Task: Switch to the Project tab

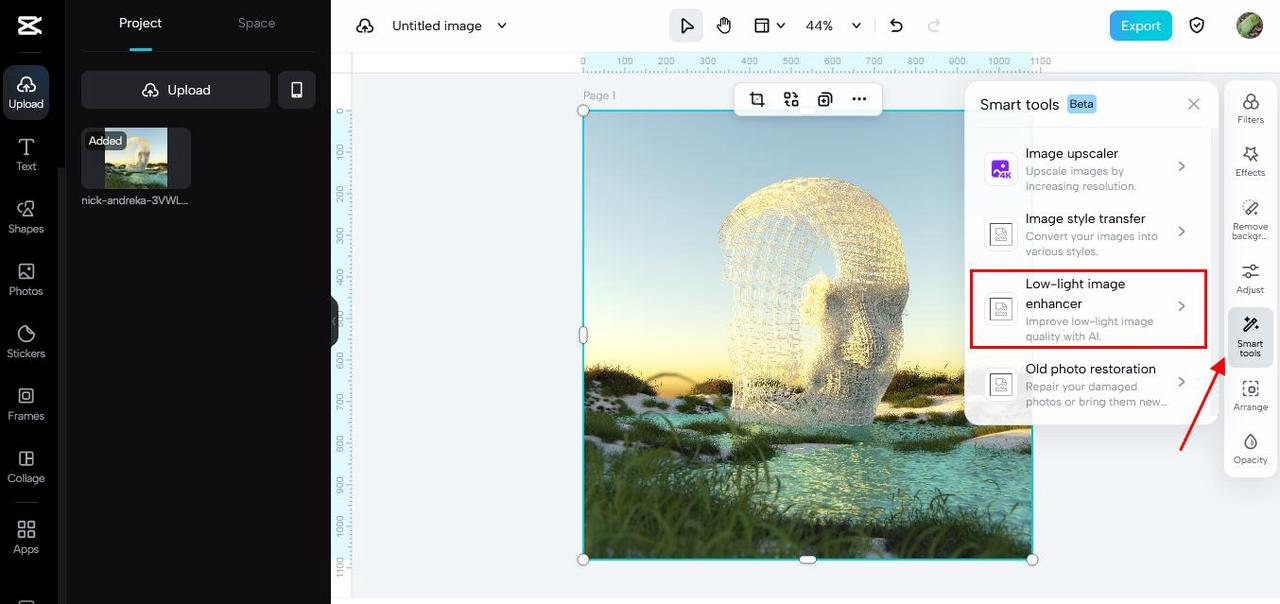Action: (140, 23)
